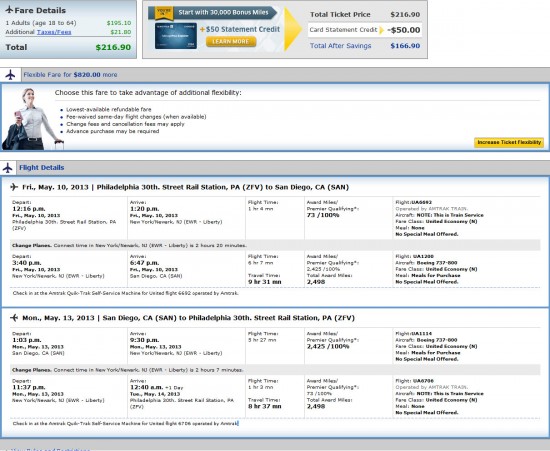Click the 12:40 a.m. +1 Day arrival time

pos(156,388)
